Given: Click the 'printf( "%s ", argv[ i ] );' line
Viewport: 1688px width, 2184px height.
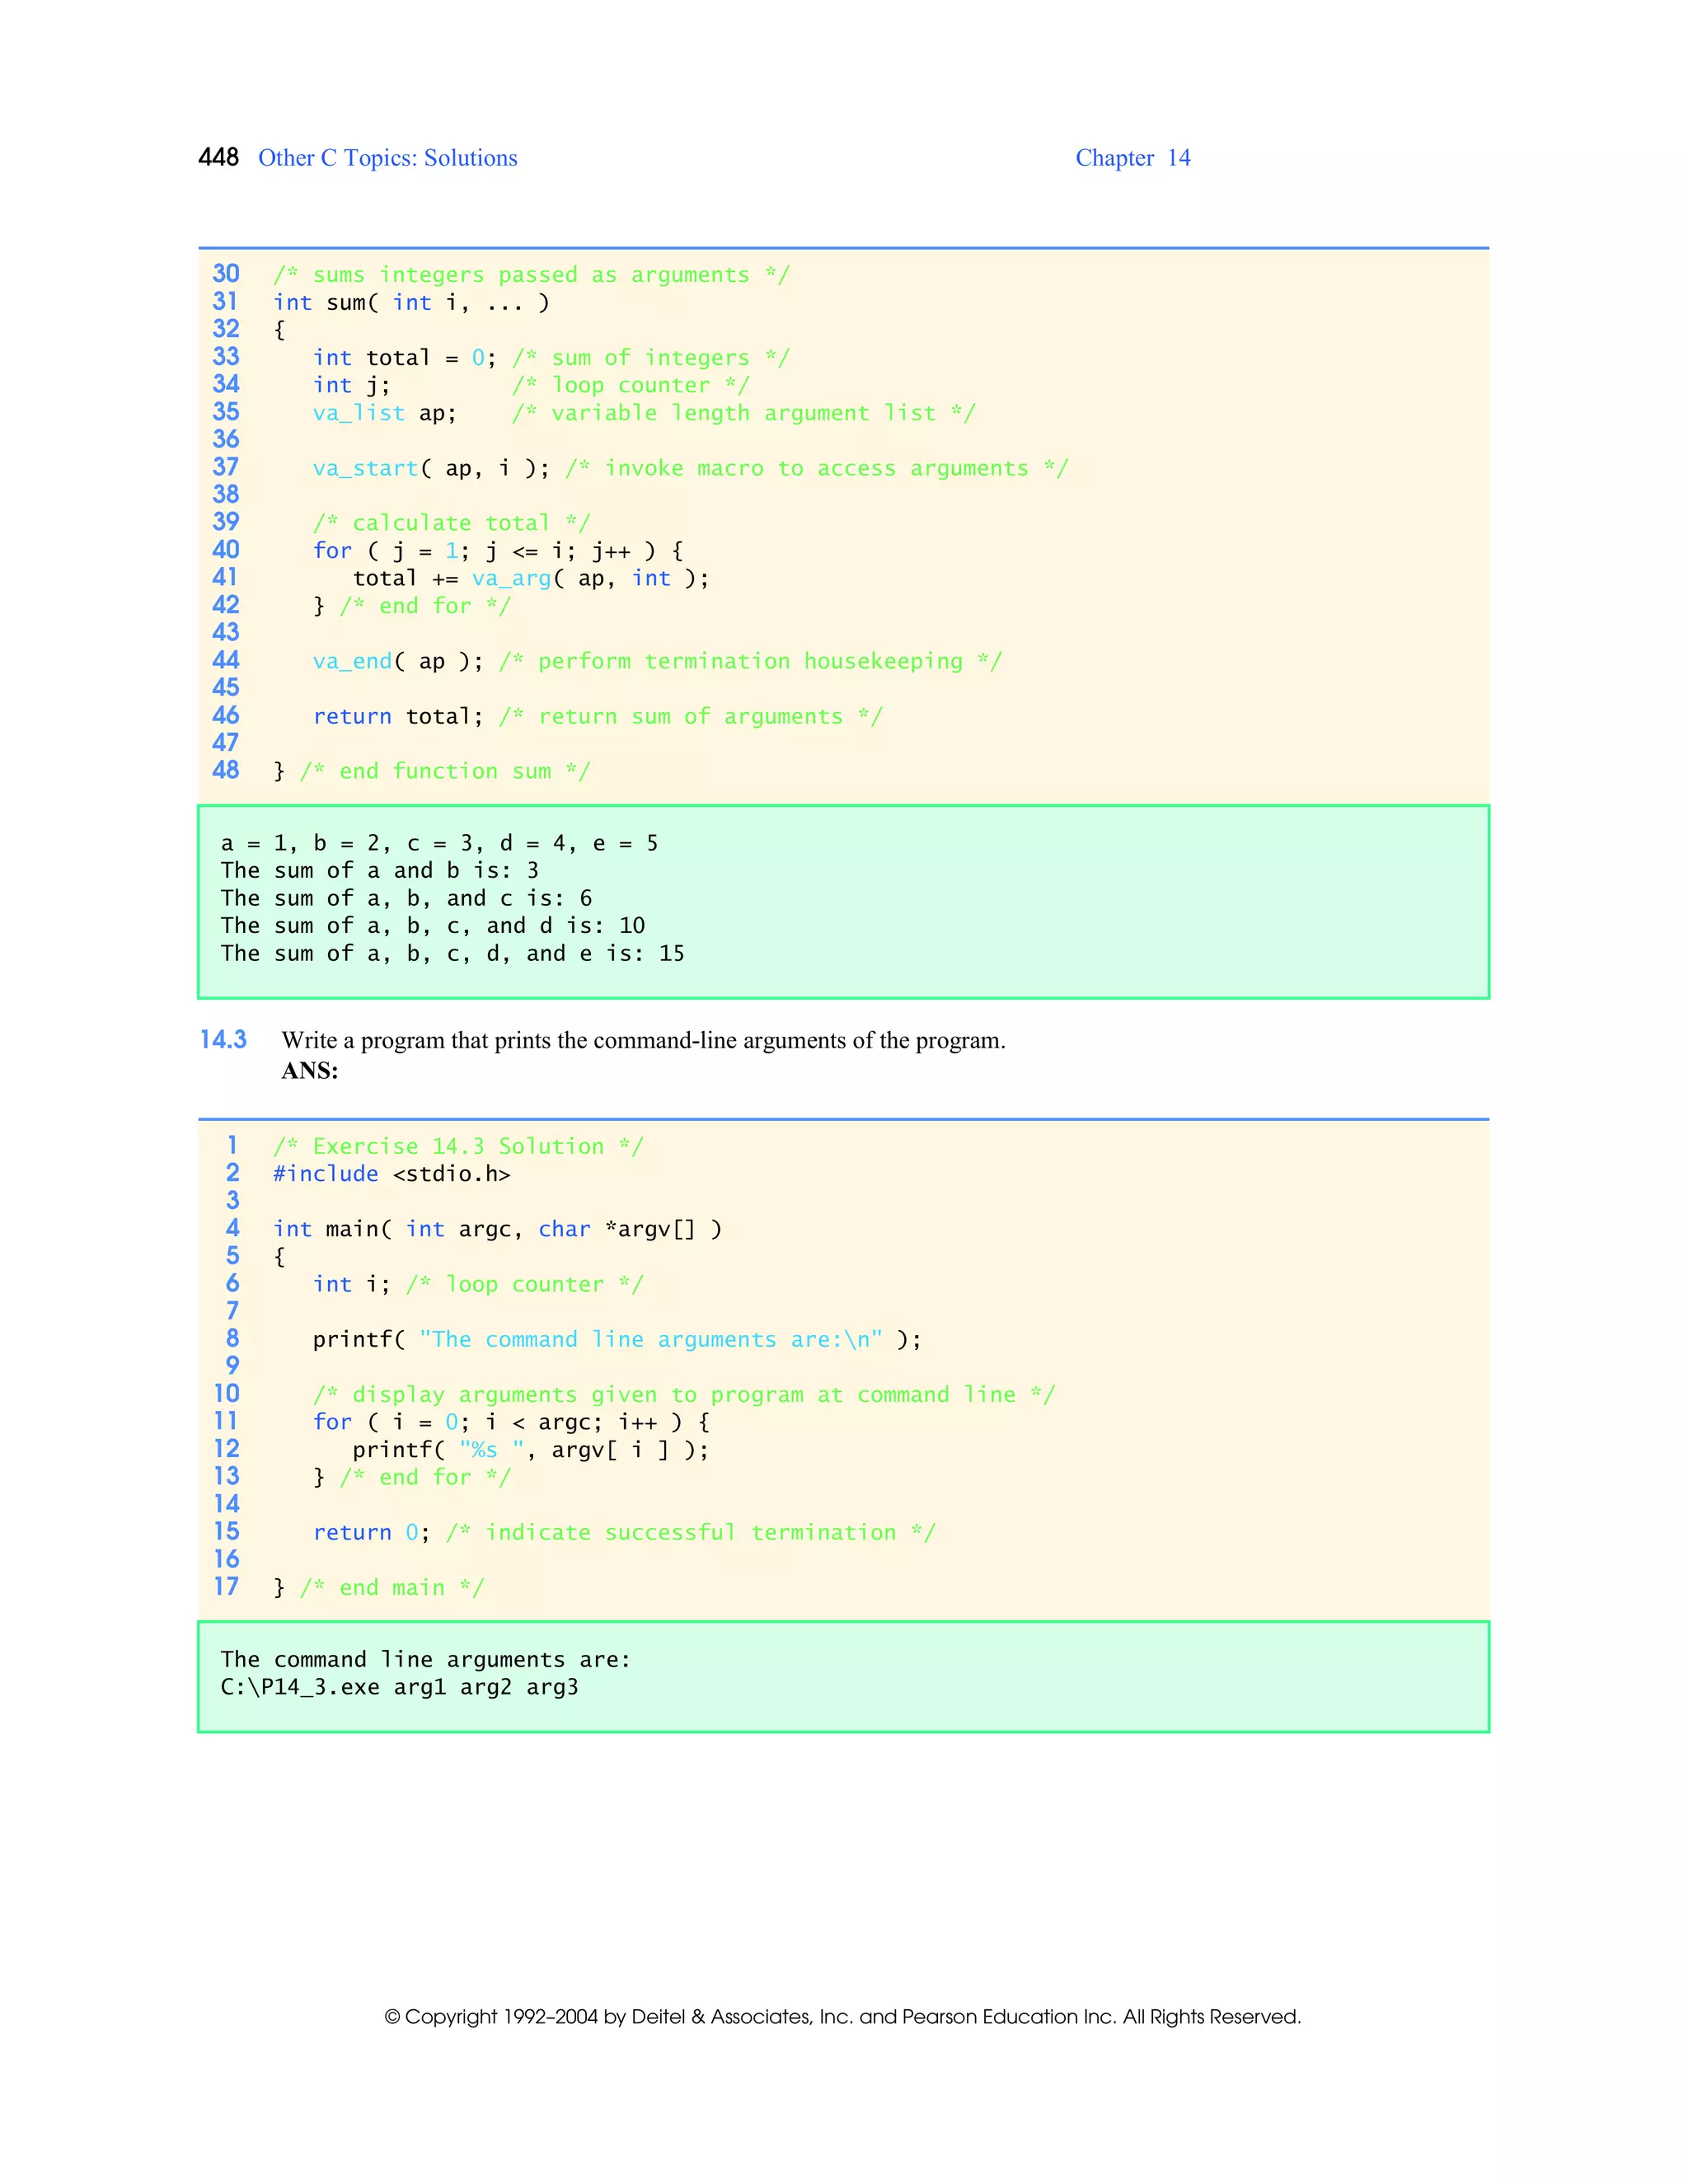Looking at the screenshot, I should pos(530,1450).
